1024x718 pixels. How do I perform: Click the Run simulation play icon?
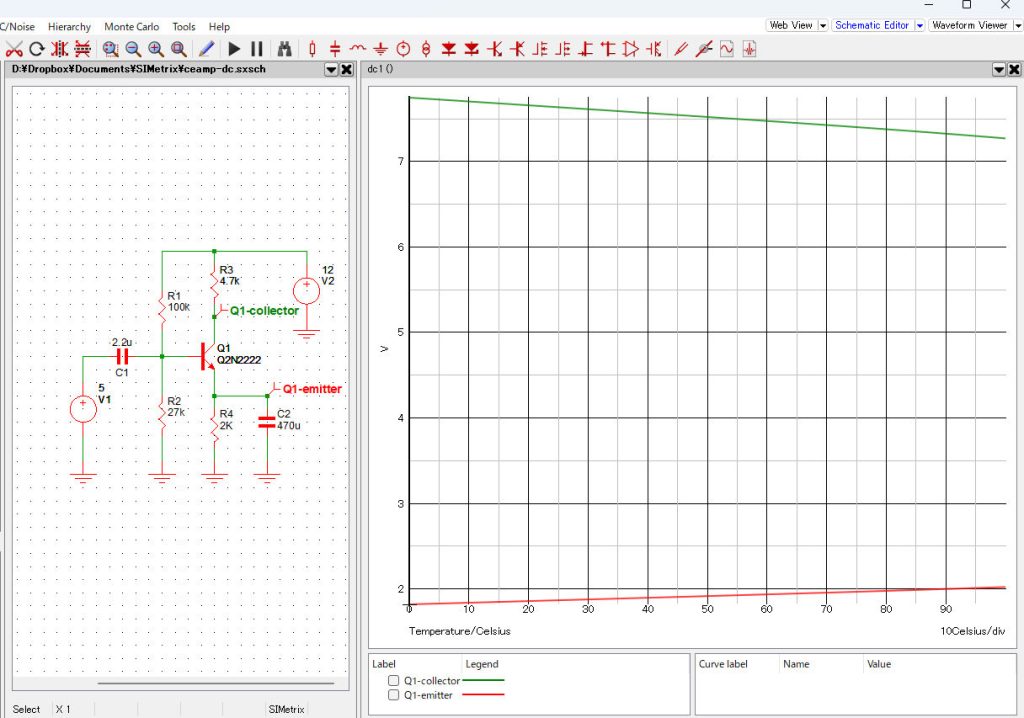(234, 48)
